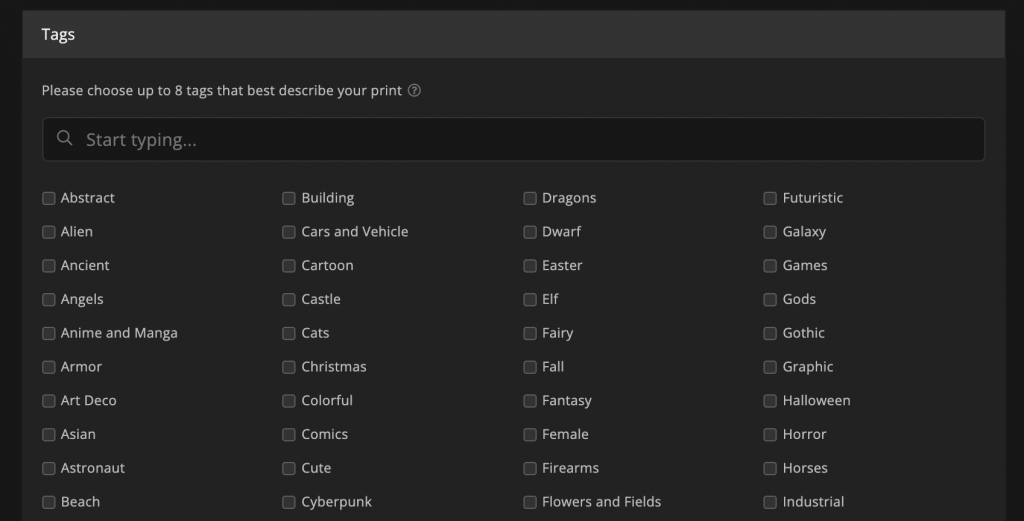Select the Cars and Vehicle tag

coord(289,232)
